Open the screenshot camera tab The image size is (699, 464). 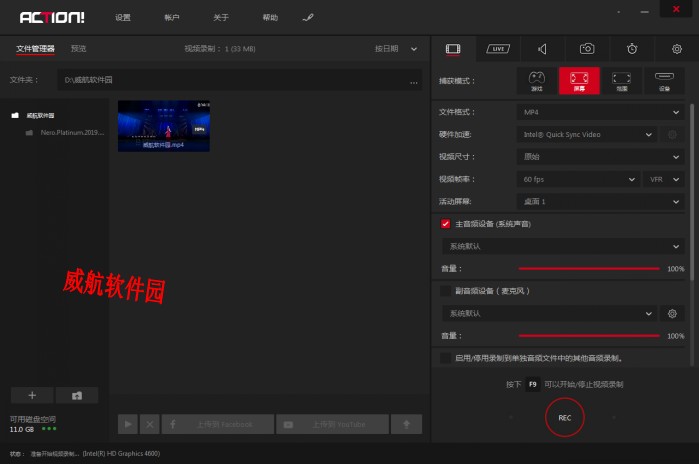[x=588, y=48]
